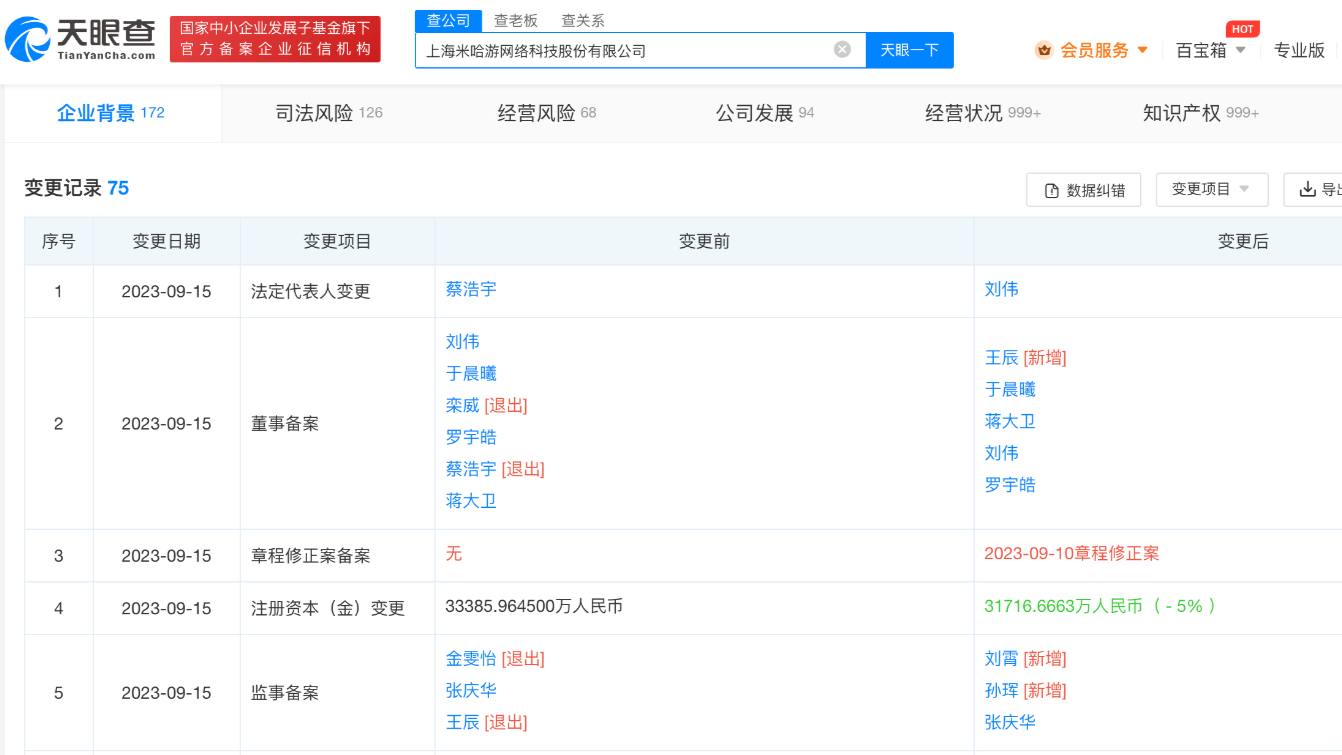Open the 变更项目 filter dropdown
The width and height of the screenshot is (1342, 755).
[1211, 189]
